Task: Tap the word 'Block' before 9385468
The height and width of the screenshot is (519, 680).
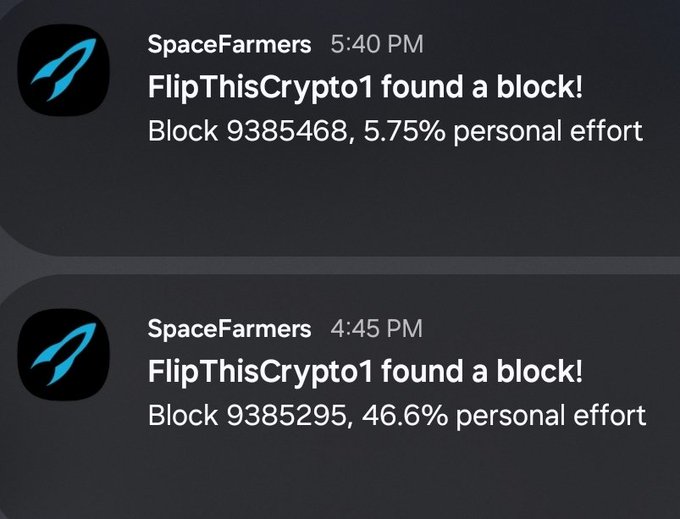Action: pyautogui.click(x=183, y=131)
